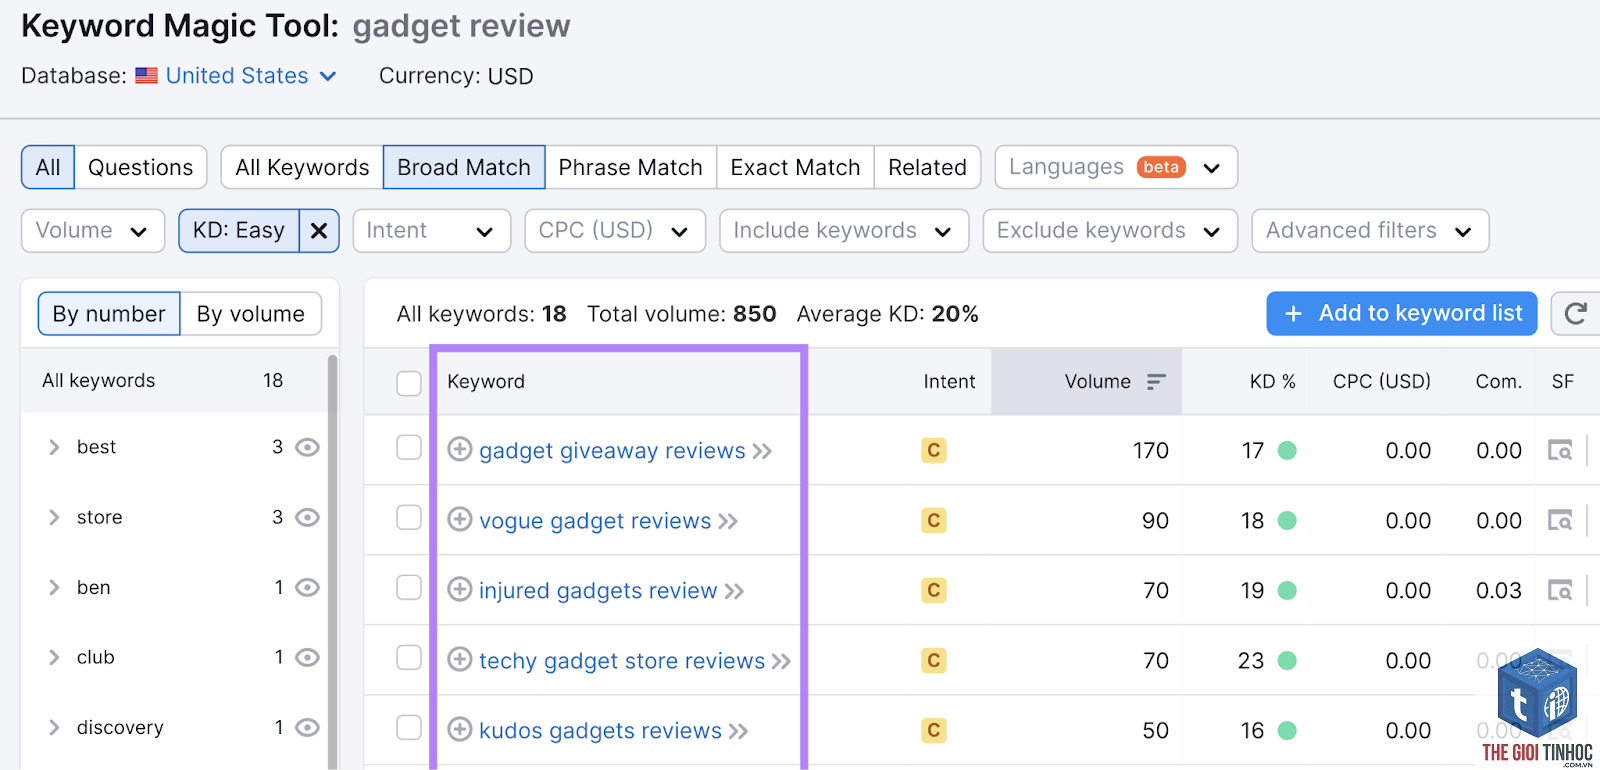1600x770 pixels.
Task: Click double-arrow next to injured gadgets review
Action: 734,592
